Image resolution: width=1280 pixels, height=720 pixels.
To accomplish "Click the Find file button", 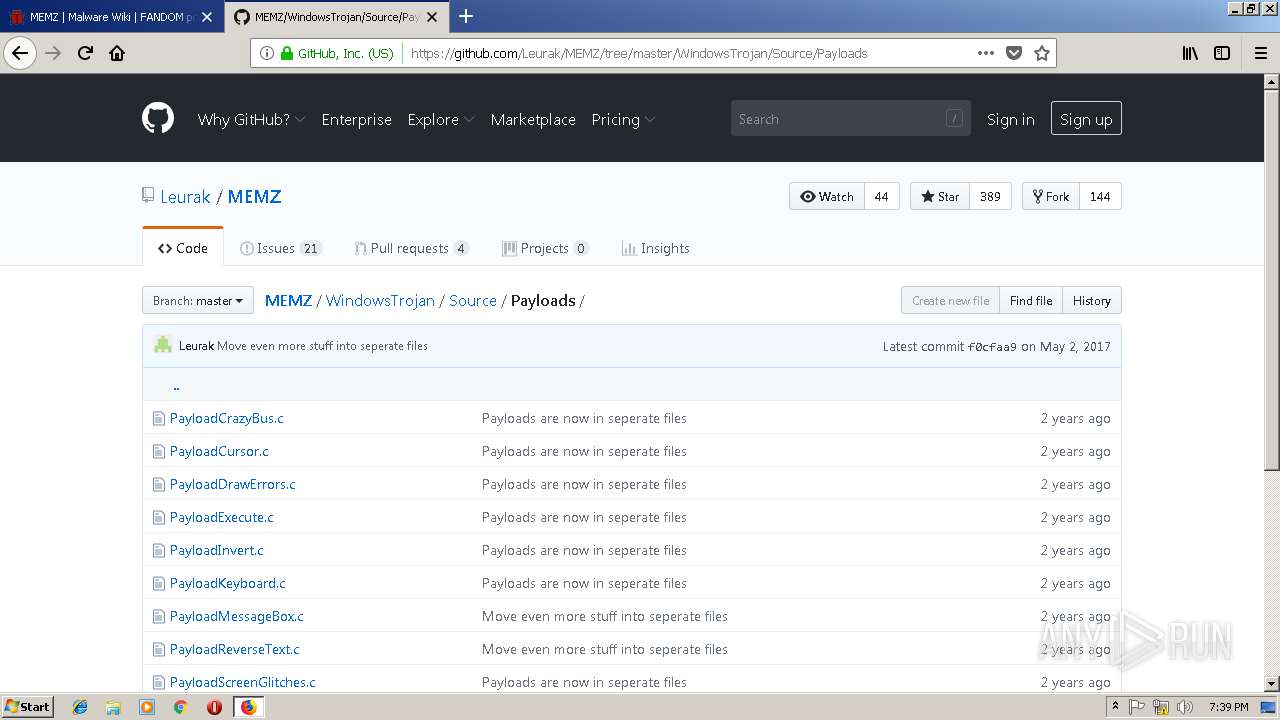I will [x=1031, y=300].
